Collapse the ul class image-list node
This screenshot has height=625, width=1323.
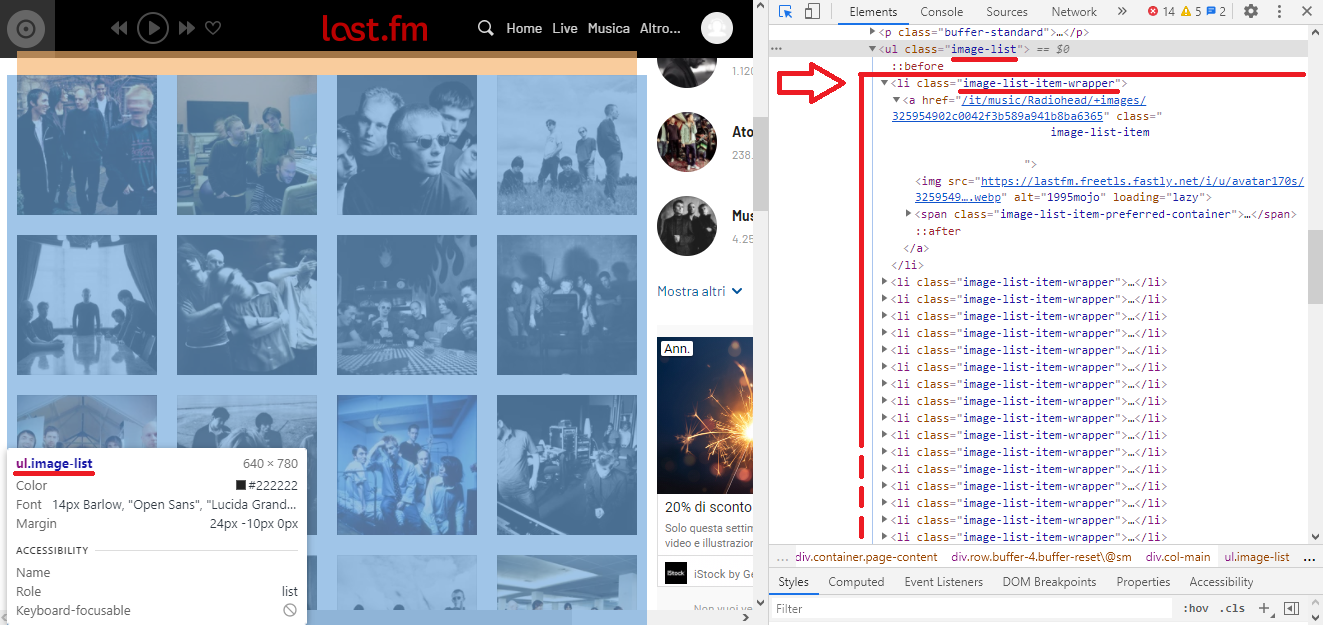point(872,48)
